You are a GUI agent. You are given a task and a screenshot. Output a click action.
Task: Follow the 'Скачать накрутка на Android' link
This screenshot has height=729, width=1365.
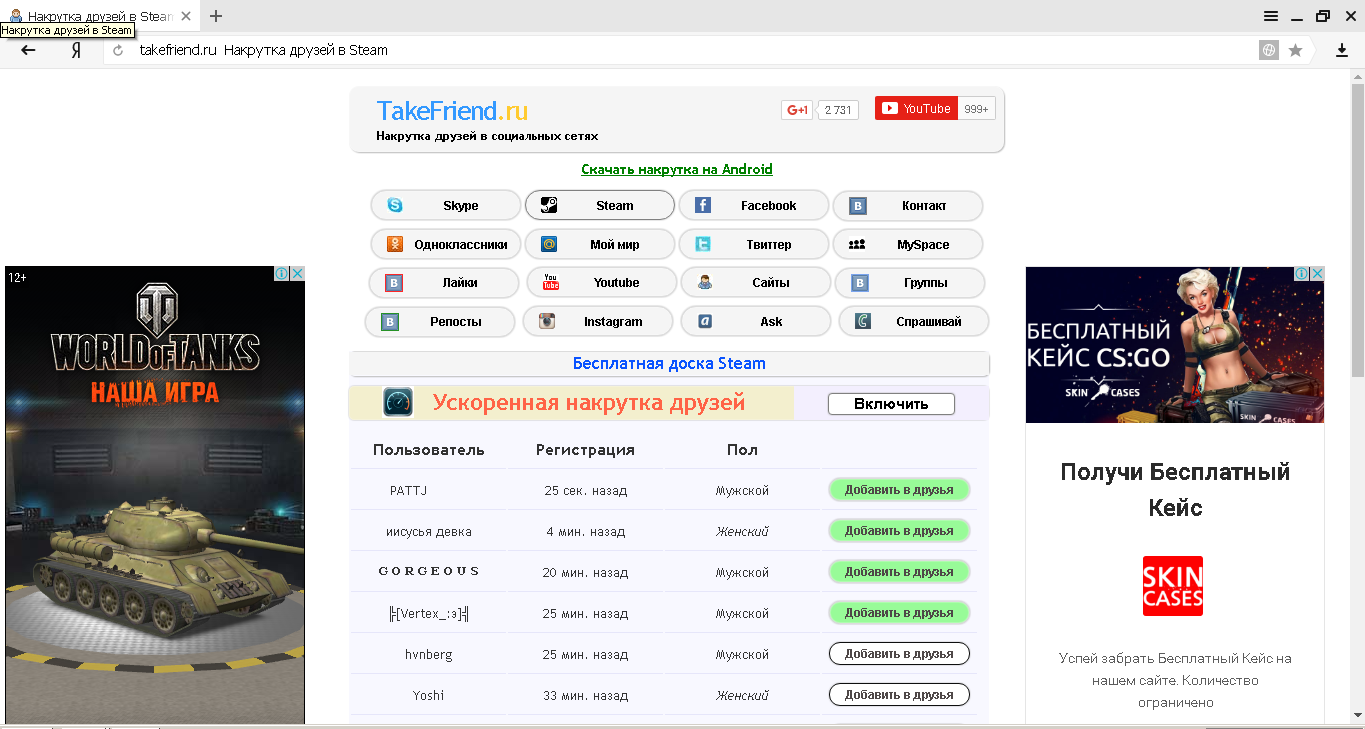(x=677, y=169)
